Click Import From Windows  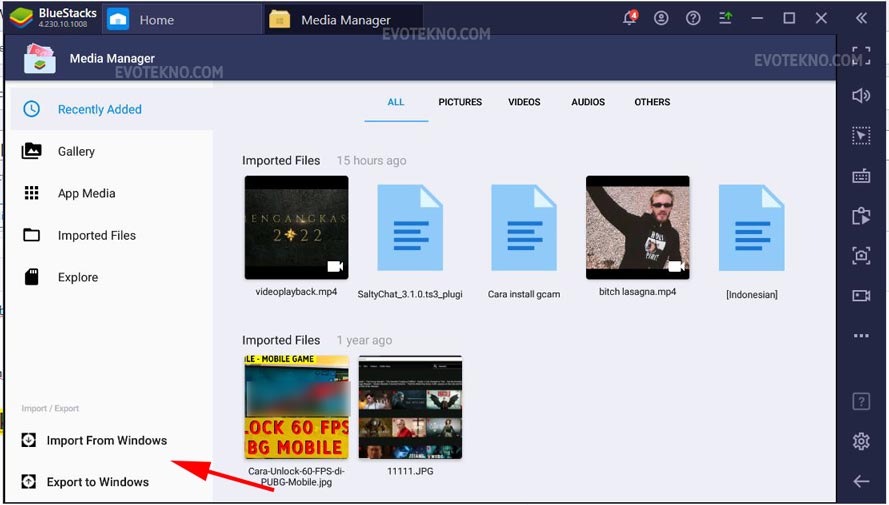coord(106,440)
